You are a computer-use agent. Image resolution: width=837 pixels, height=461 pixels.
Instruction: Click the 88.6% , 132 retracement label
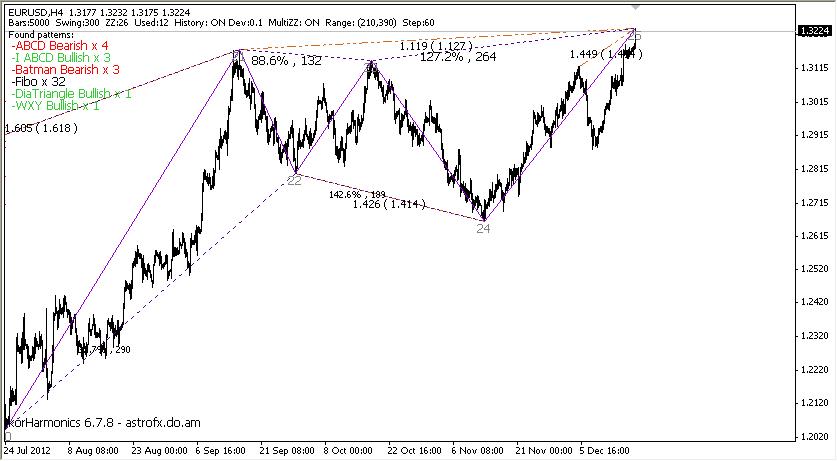tap(286, 61)
